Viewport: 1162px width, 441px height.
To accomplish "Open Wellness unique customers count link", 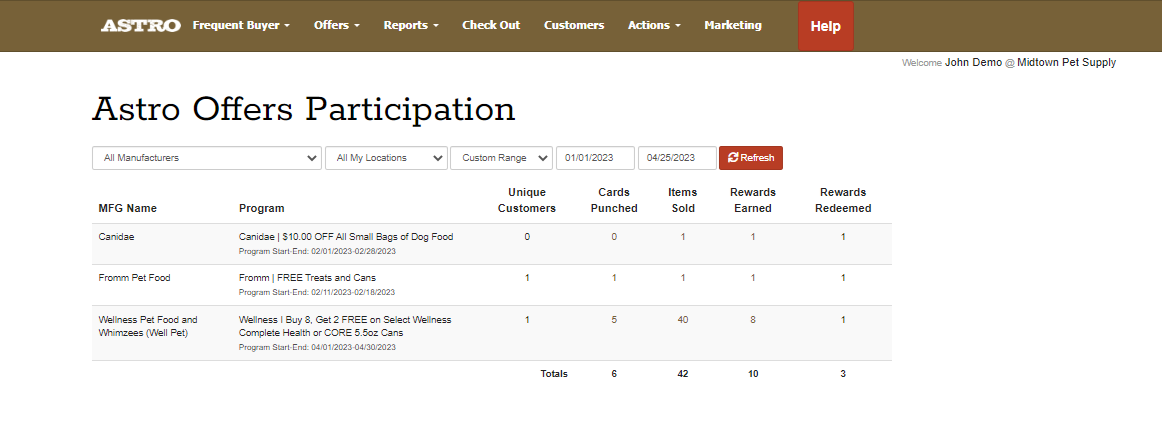I will pos(527,320).
